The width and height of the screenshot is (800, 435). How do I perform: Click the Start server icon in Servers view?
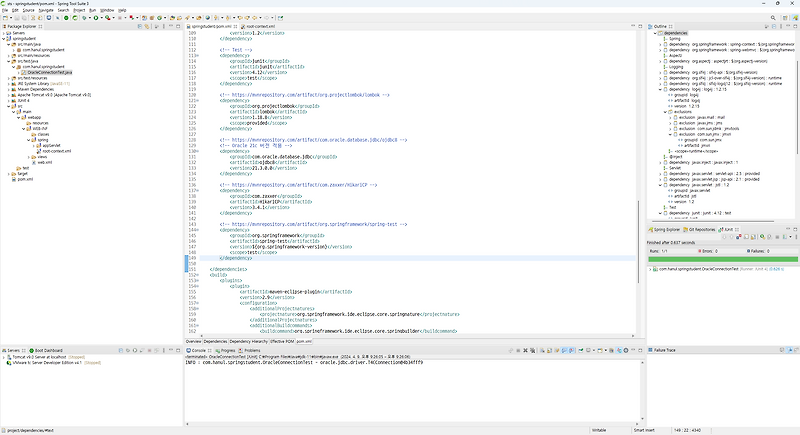[x=135, y=350]
